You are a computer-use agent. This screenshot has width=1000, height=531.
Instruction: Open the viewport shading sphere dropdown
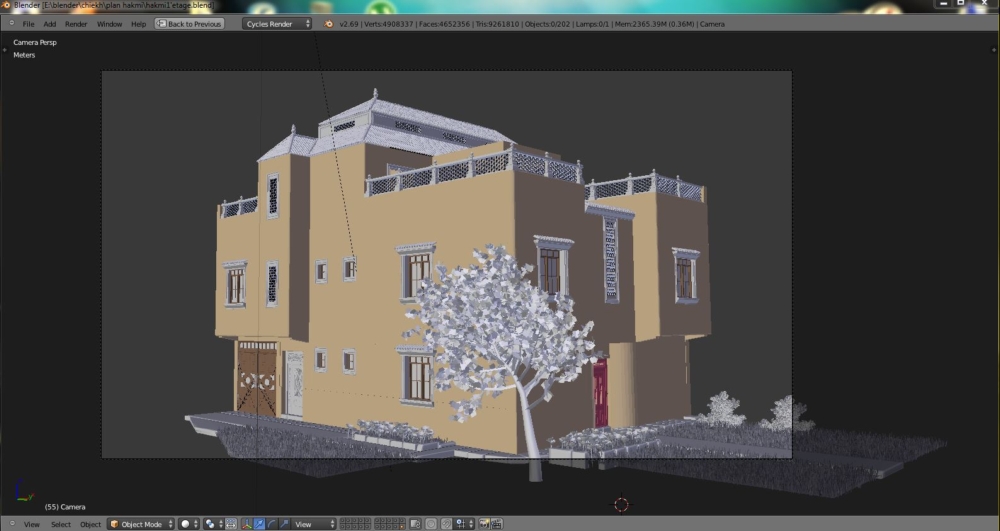pos(188,524)
